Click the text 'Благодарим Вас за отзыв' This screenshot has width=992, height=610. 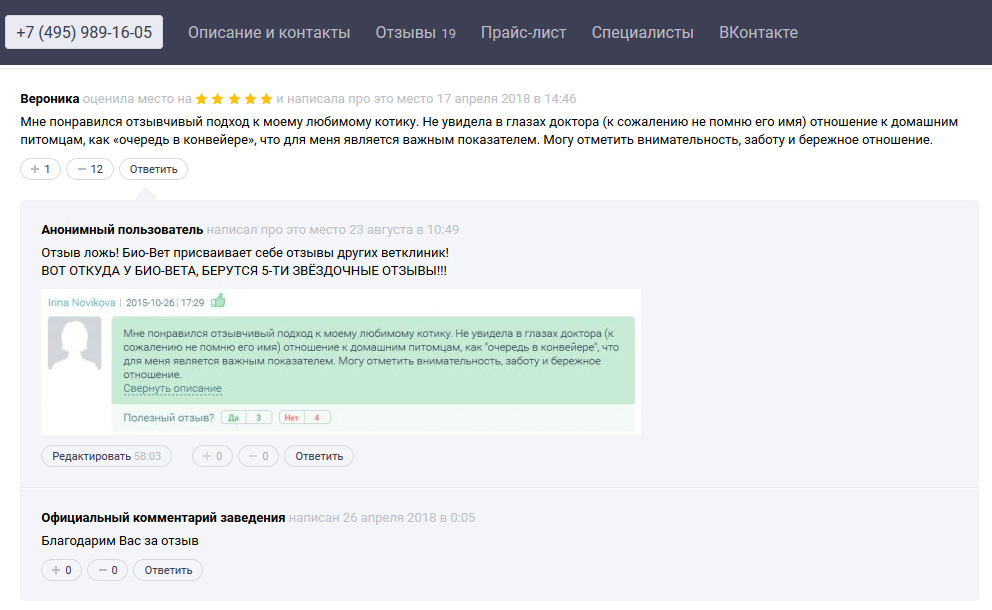(x=120, y=541)
